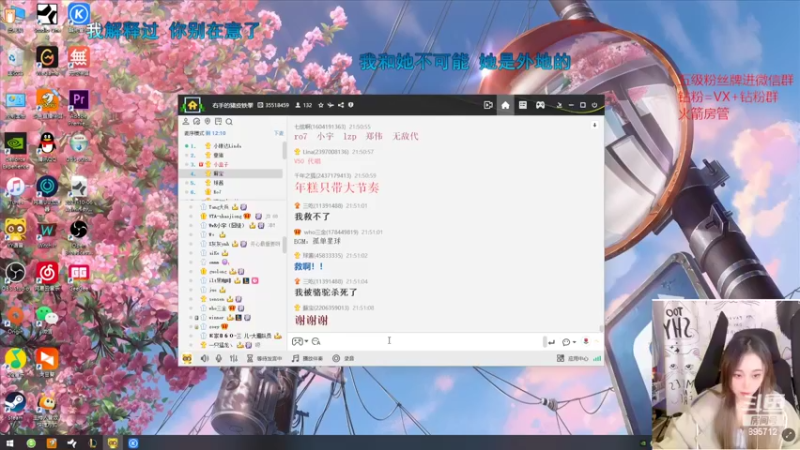Open the list panel tab icon
Screen dimensions: 800x450
pyautogui.click(x=522, y=105)
